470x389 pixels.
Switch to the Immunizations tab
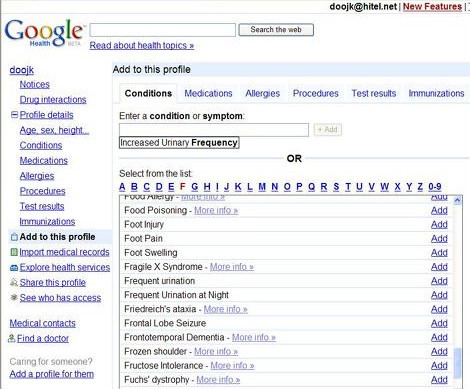pos(436,93)
